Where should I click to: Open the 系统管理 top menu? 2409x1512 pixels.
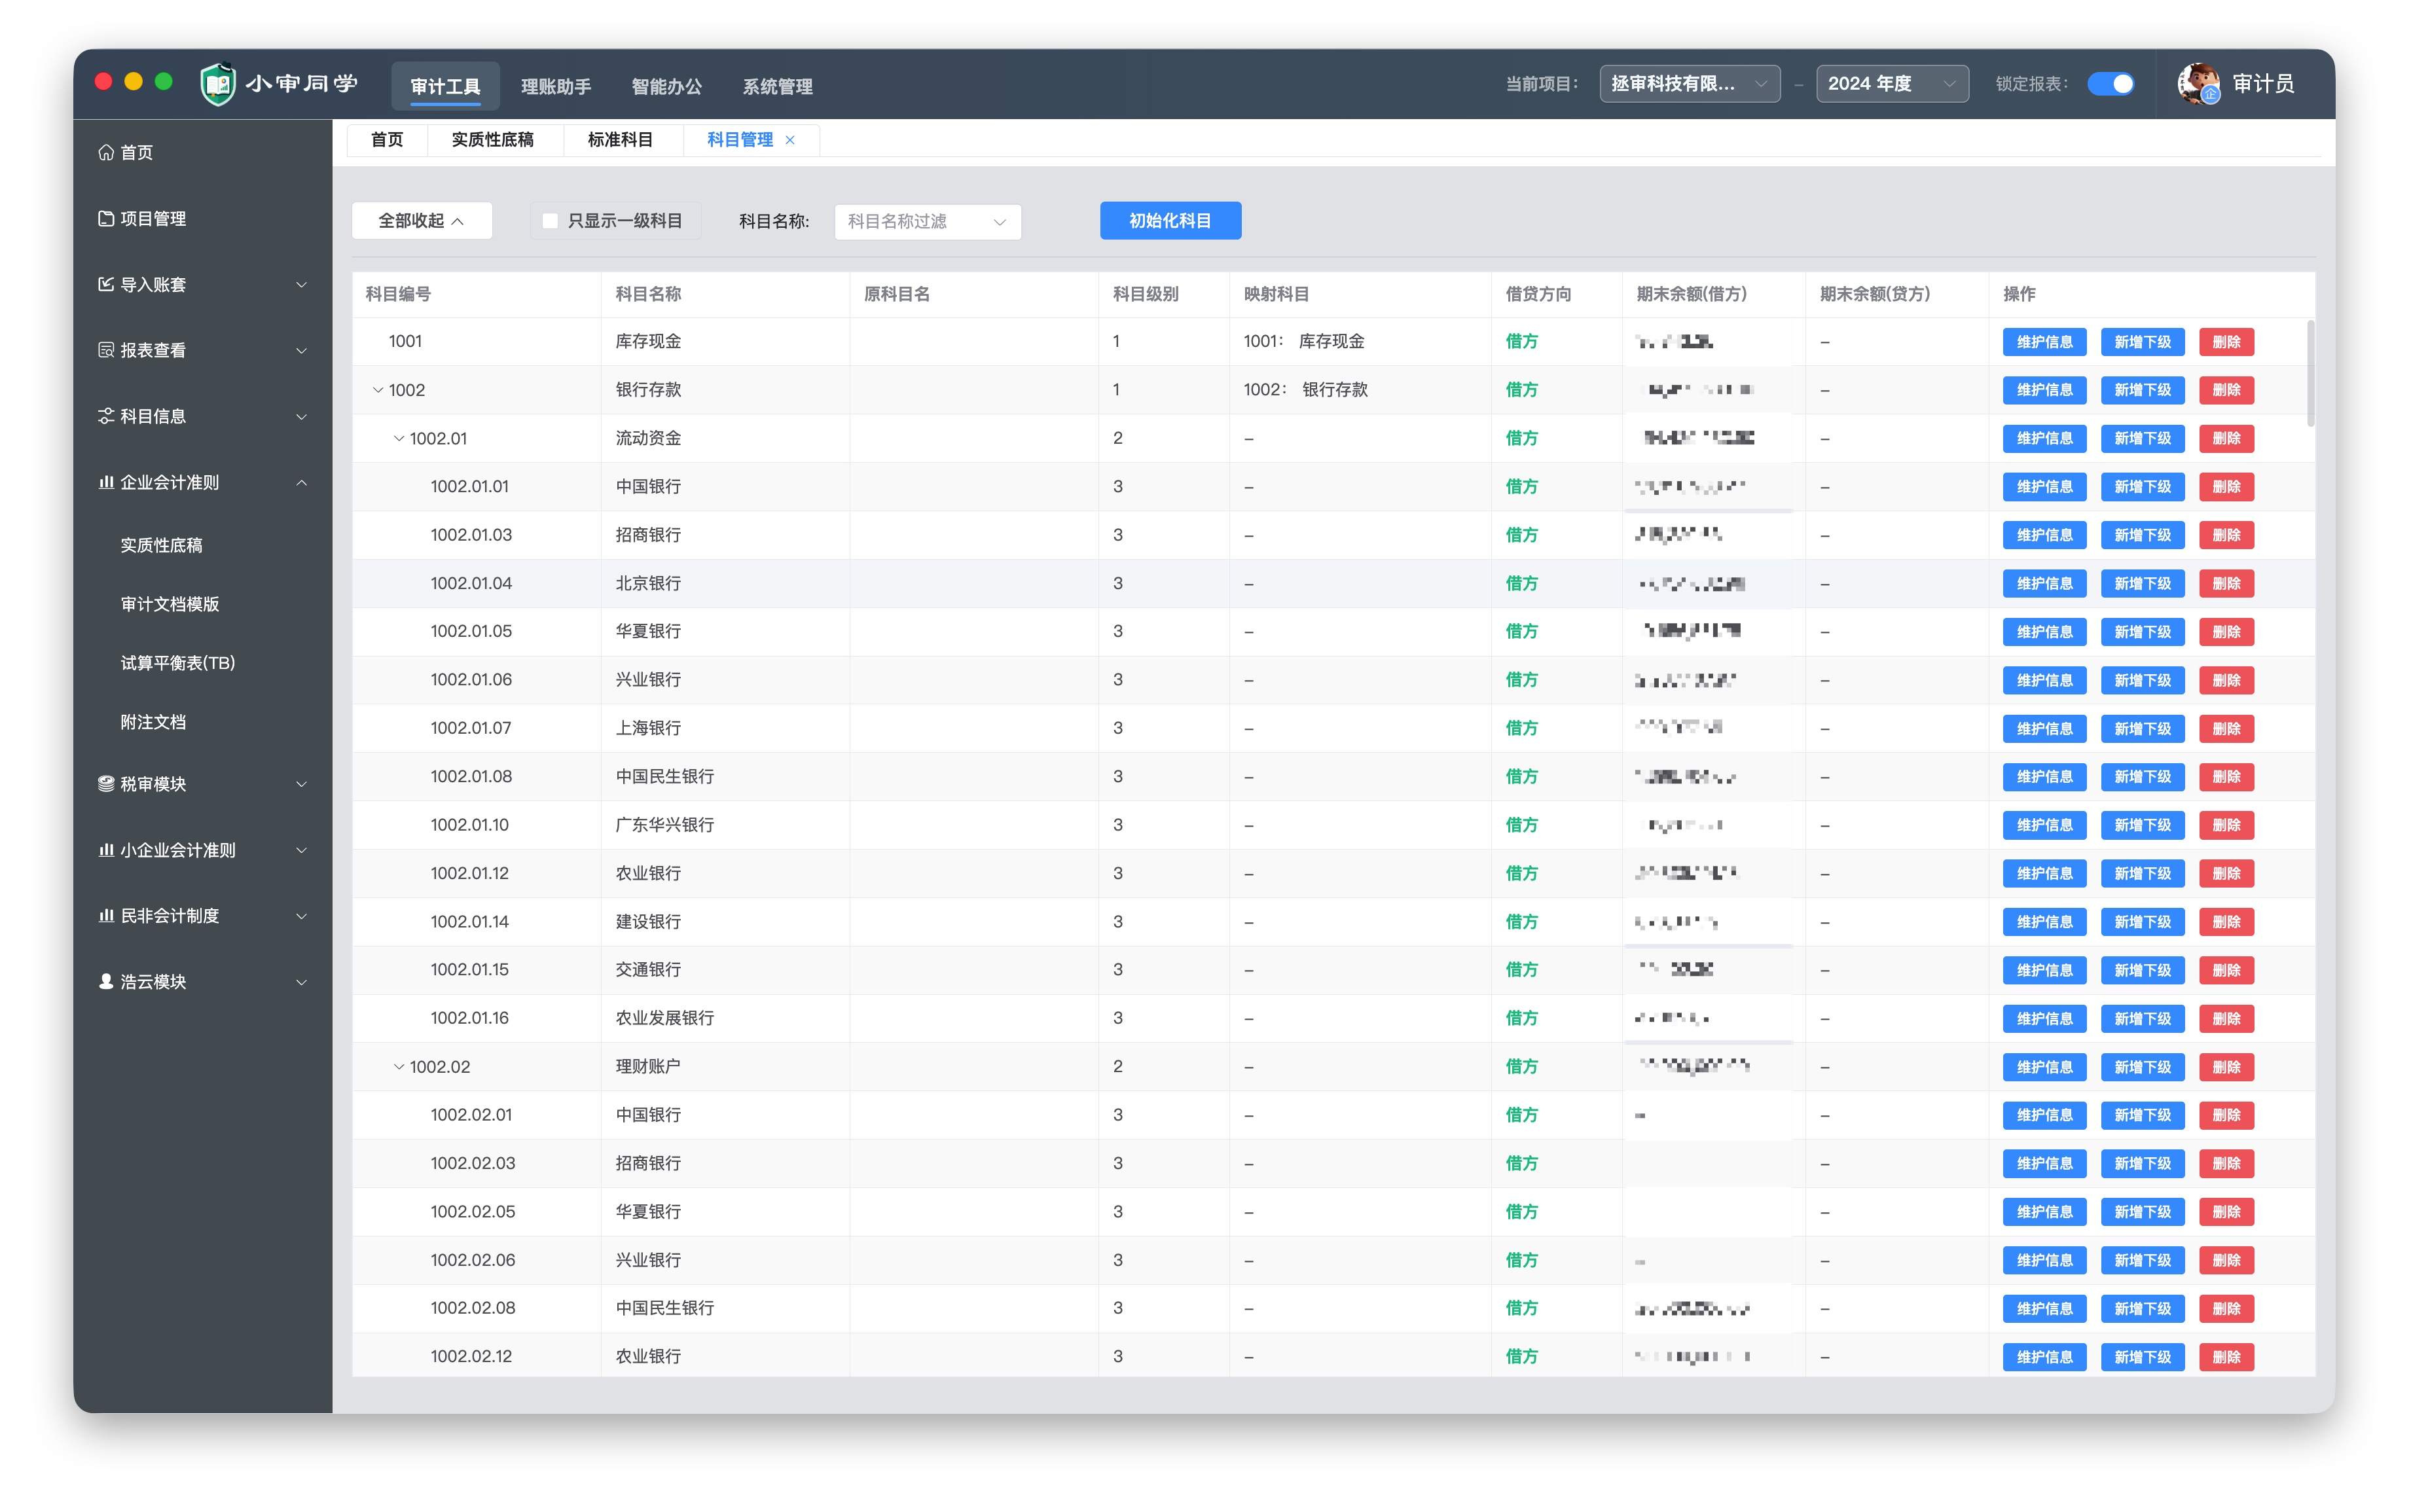pos(777,86)
